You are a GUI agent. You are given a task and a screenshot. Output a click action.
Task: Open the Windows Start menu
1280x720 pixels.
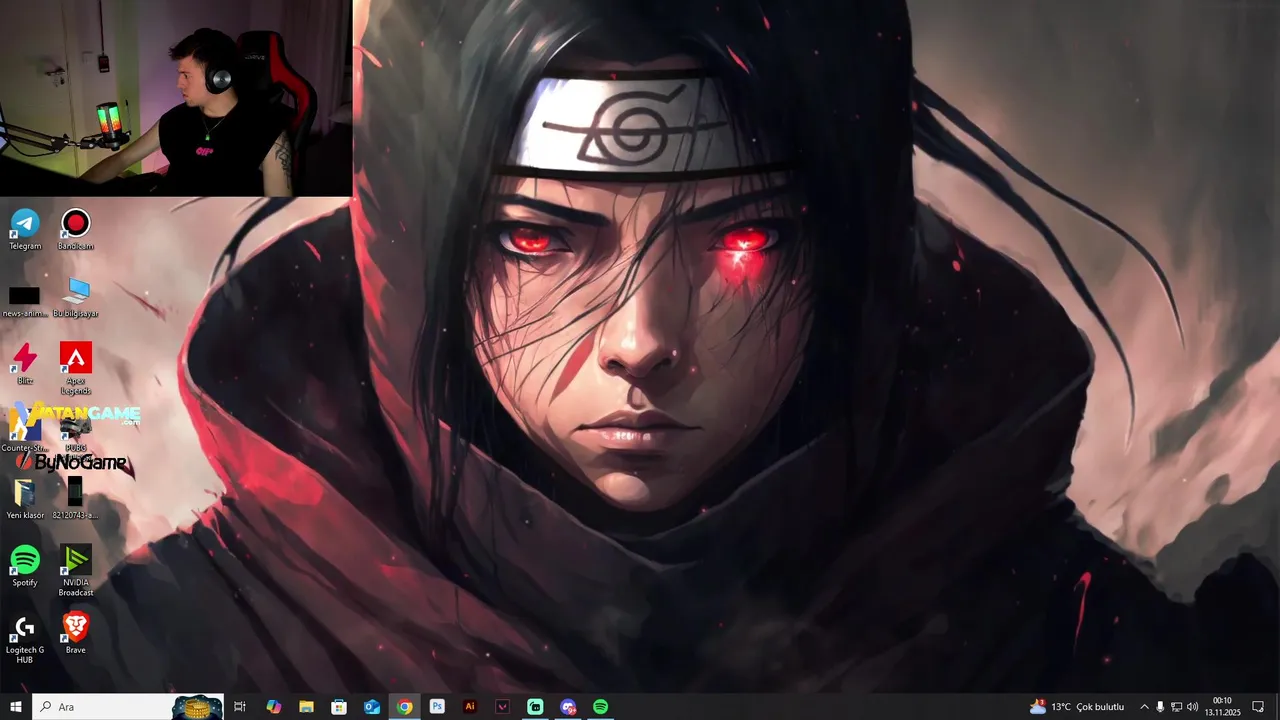click(16, 707)
